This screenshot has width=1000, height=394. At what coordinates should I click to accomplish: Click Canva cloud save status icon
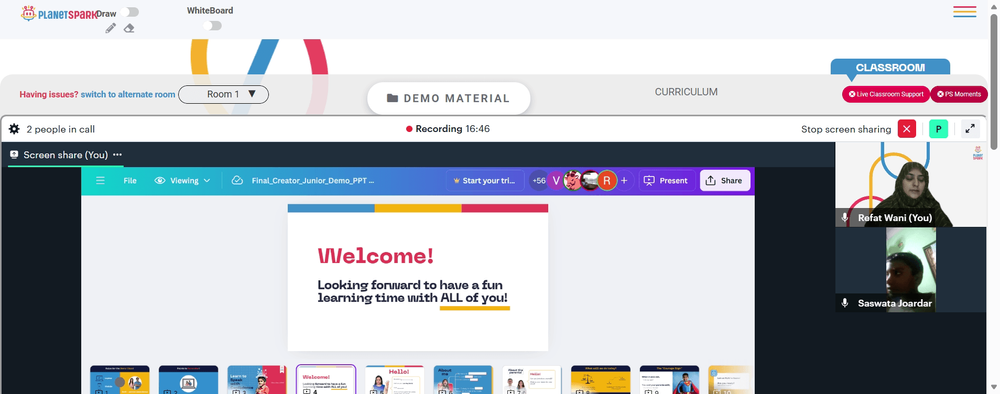tap(237, 180)
